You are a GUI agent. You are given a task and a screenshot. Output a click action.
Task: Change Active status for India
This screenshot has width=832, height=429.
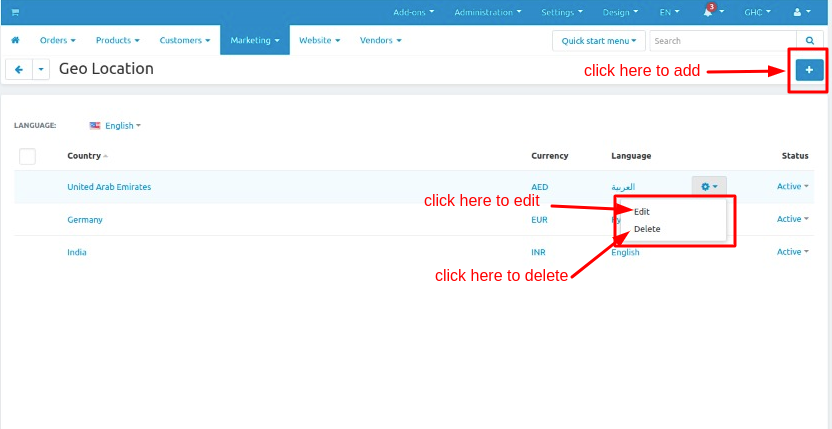click(x=793, y=252)
